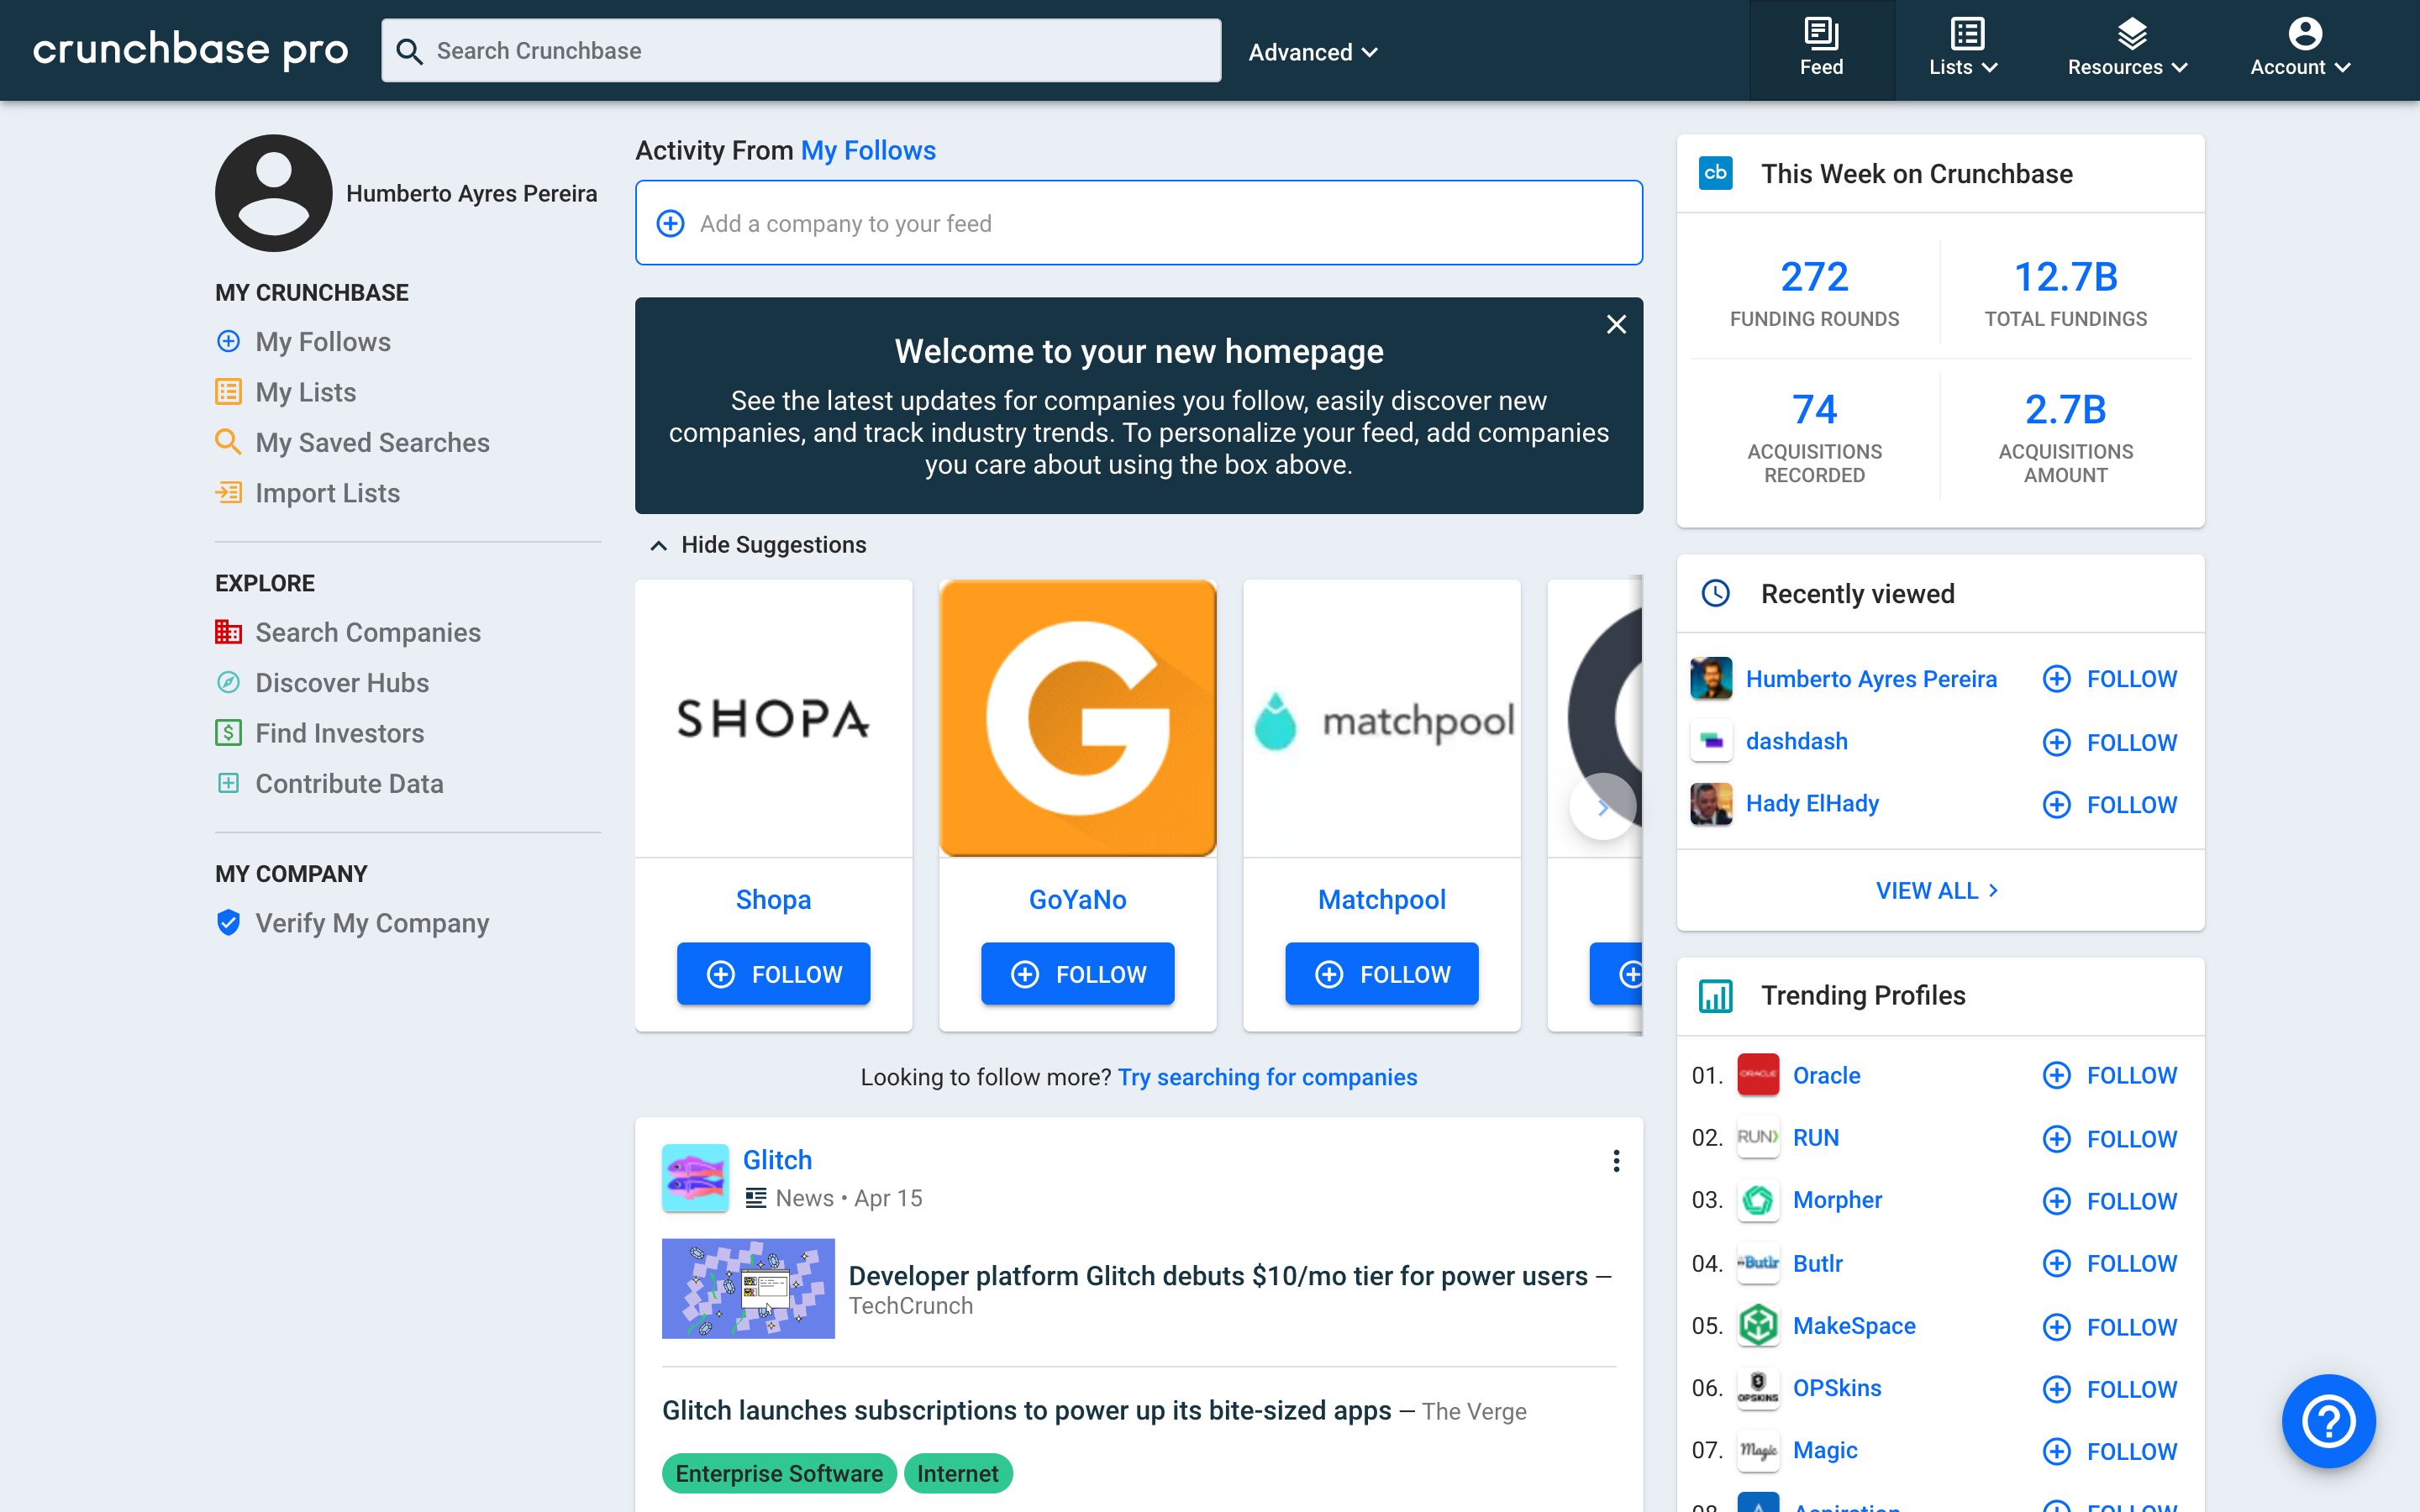Click the Glitch company logo icon
Screen dimensions: 2420x1512
(695, 1177)
